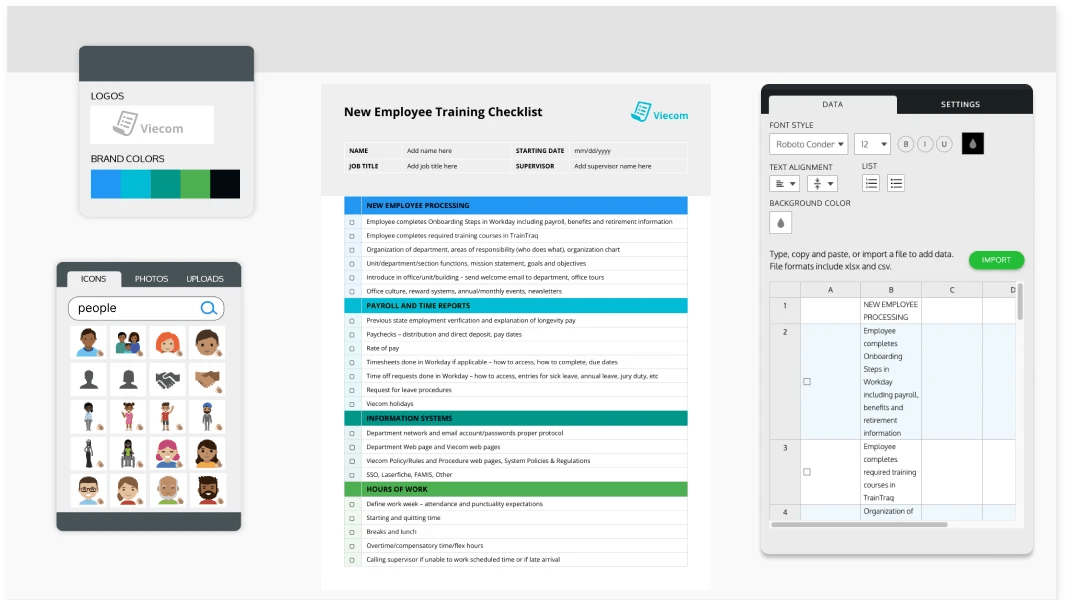Viewport: 1067px width, 600px height.
Task: Select the gray male silhouette icon
Action: (x=88, y=380)
